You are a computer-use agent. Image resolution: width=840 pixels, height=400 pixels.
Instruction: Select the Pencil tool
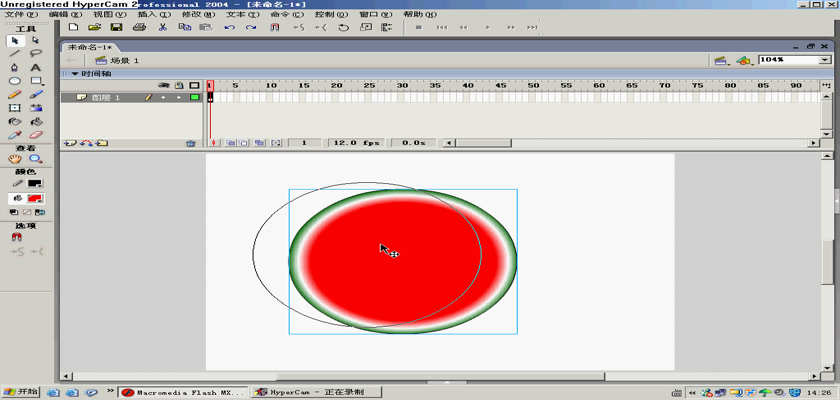coord(15,94)
